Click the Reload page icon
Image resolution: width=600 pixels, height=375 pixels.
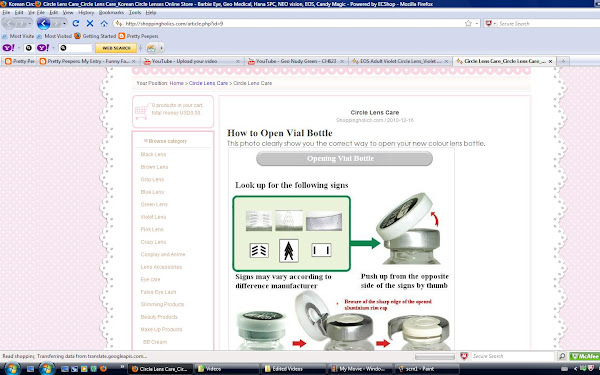(76, 24)
